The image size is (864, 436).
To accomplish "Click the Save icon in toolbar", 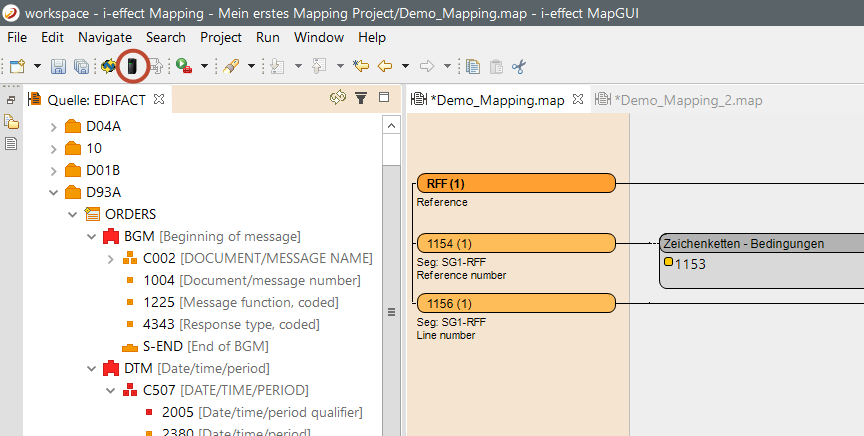I will coord(58,67).
